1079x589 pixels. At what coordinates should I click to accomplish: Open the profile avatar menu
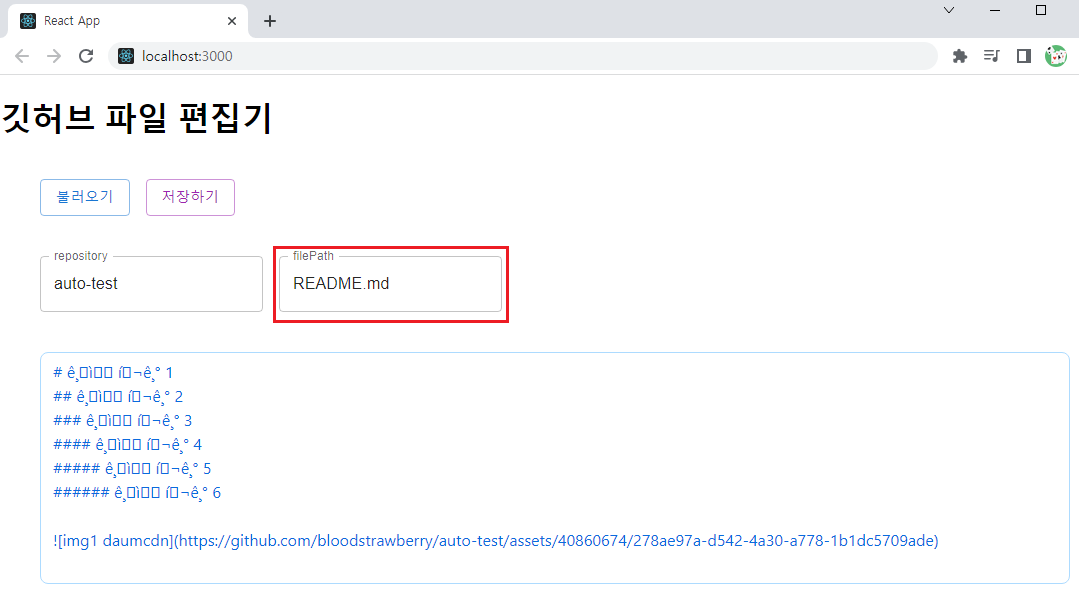point(1056,56)
